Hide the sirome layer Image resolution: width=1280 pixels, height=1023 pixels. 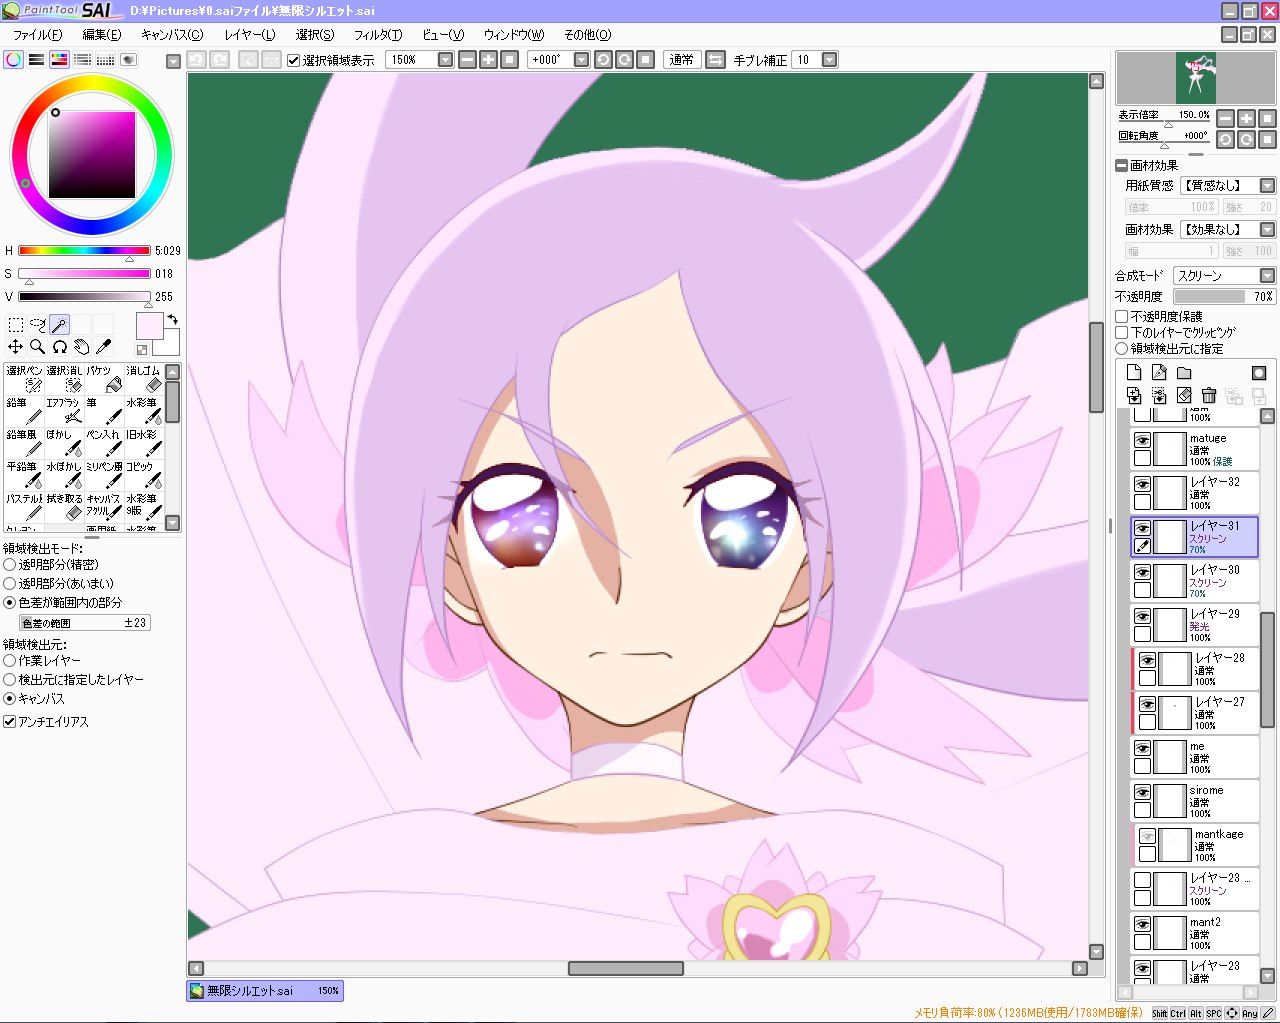tap(1142, 792)
